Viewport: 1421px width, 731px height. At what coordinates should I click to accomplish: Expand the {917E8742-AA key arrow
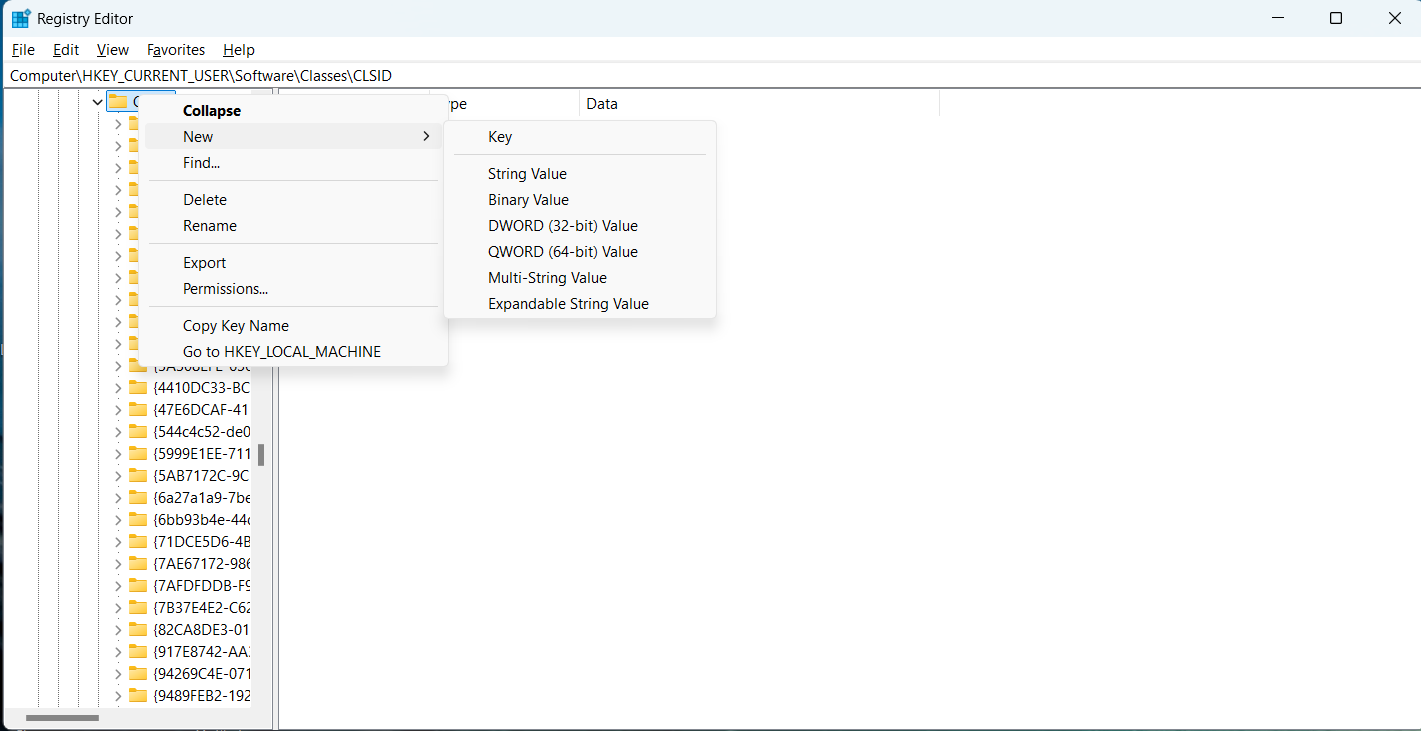(118, 652)
